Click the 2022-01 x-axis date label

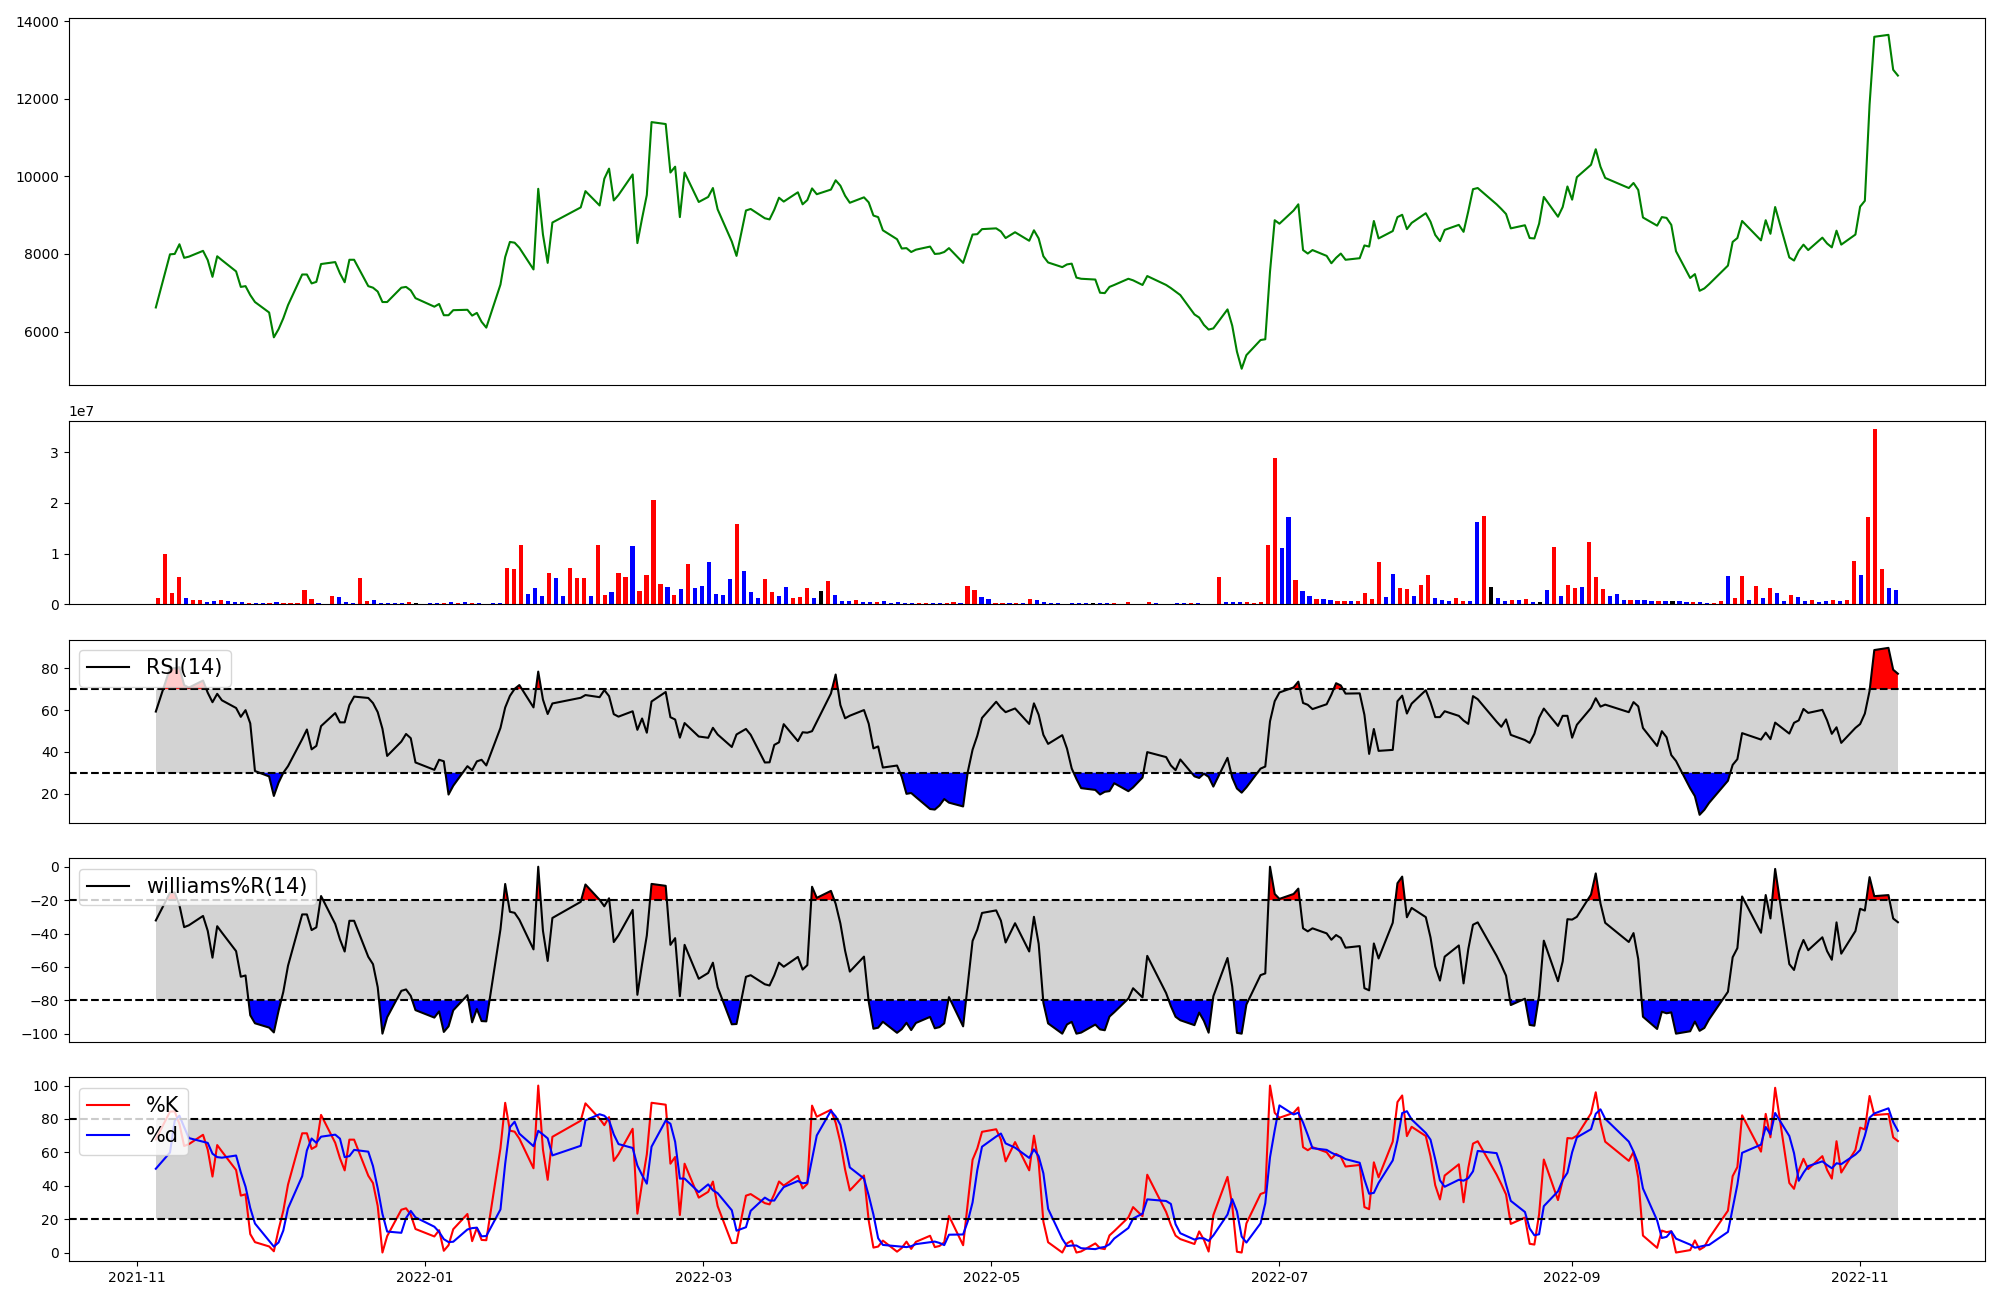425,1277
